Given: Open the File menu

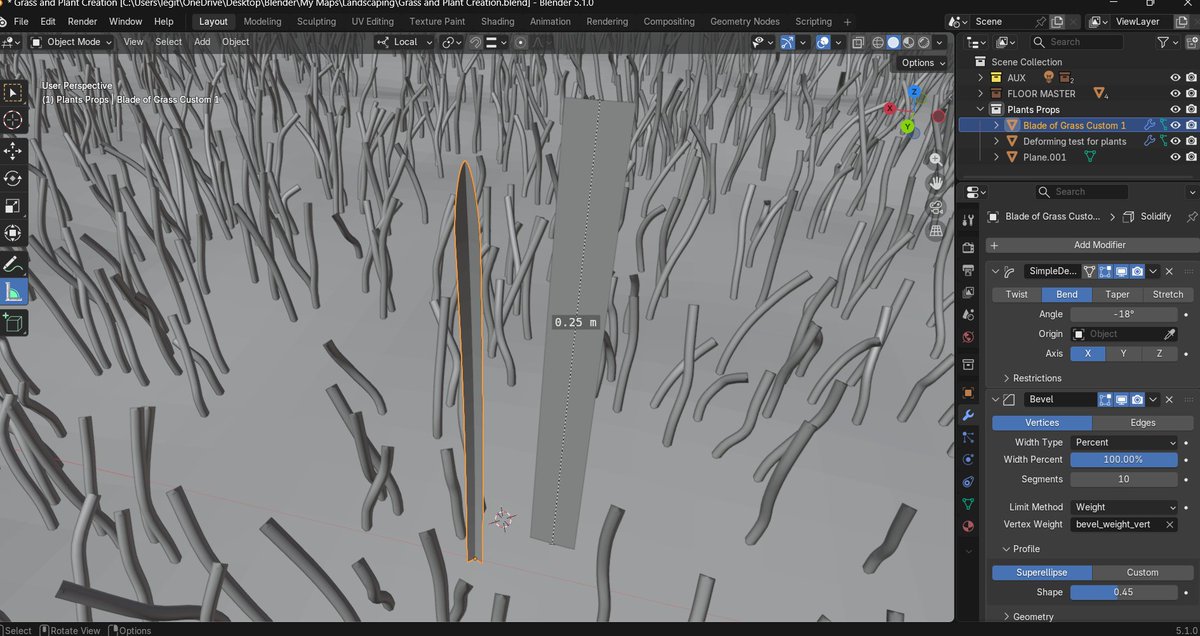Looking at the screenshot, I should [21, 21].
